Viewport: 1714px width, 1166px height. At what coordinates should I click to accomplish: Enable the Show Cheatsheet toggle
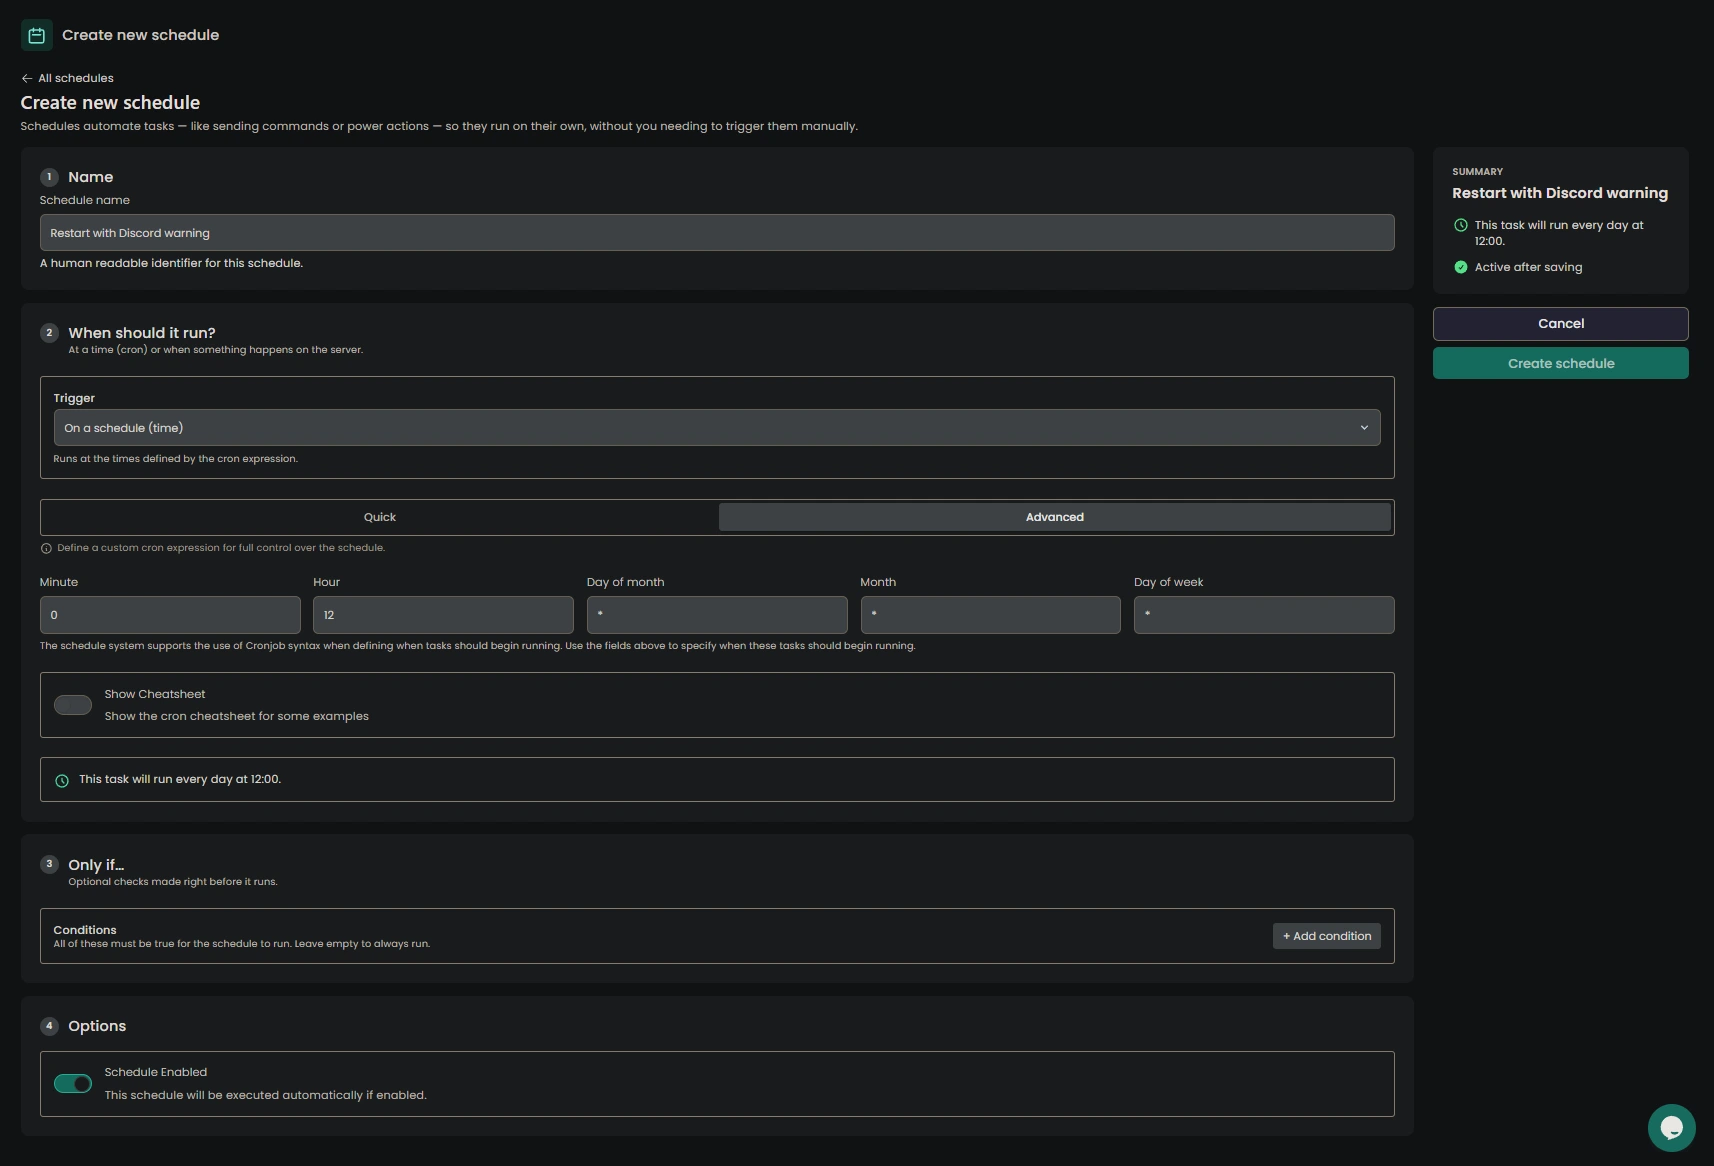73,705
